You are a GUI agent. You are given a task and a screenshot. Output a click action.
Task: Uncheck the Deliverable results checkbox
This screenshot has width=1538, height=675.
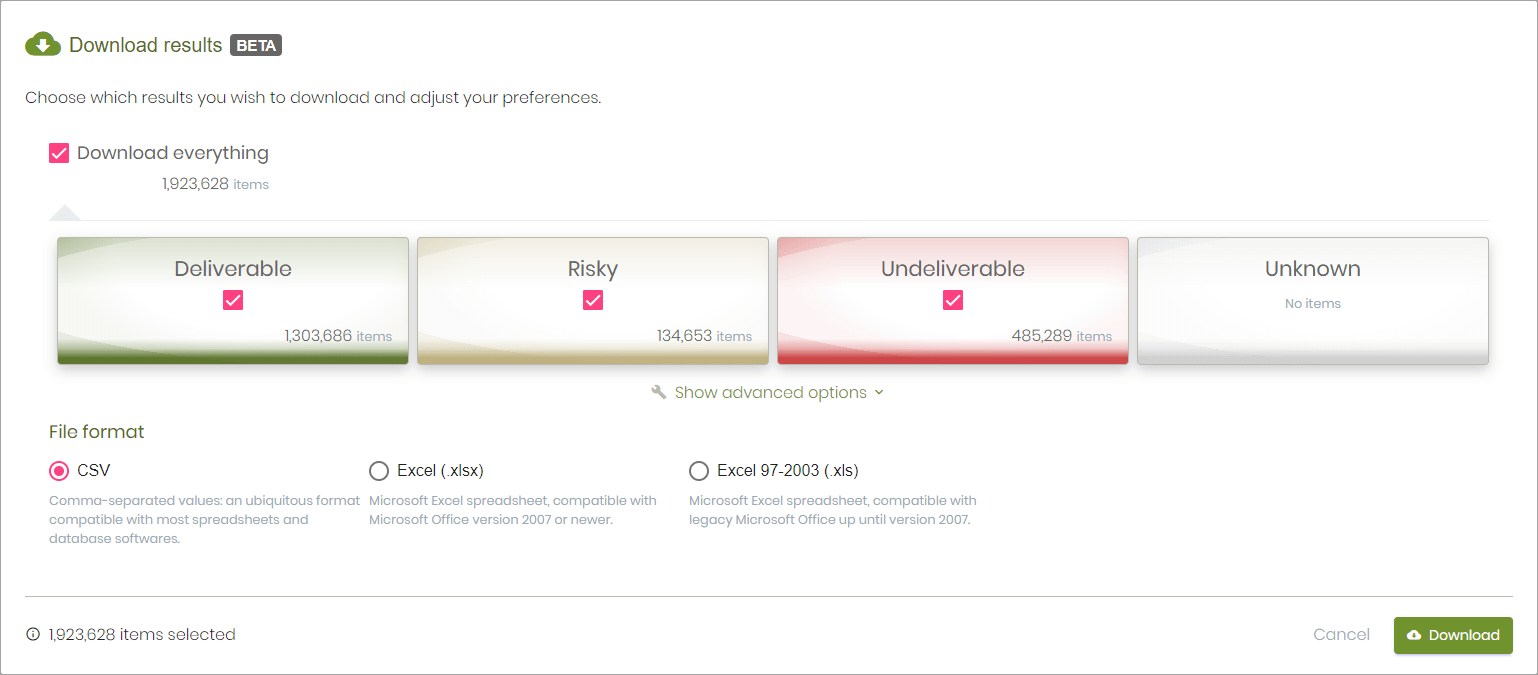(232, 299)
